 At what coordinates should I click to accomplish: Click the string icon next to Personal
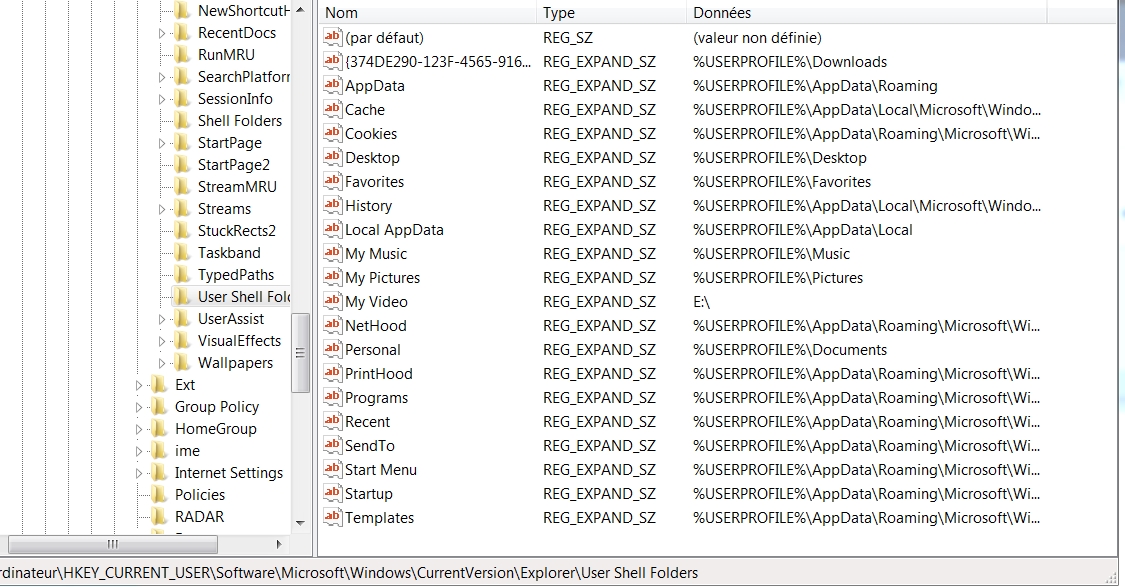tap(331, 349)
